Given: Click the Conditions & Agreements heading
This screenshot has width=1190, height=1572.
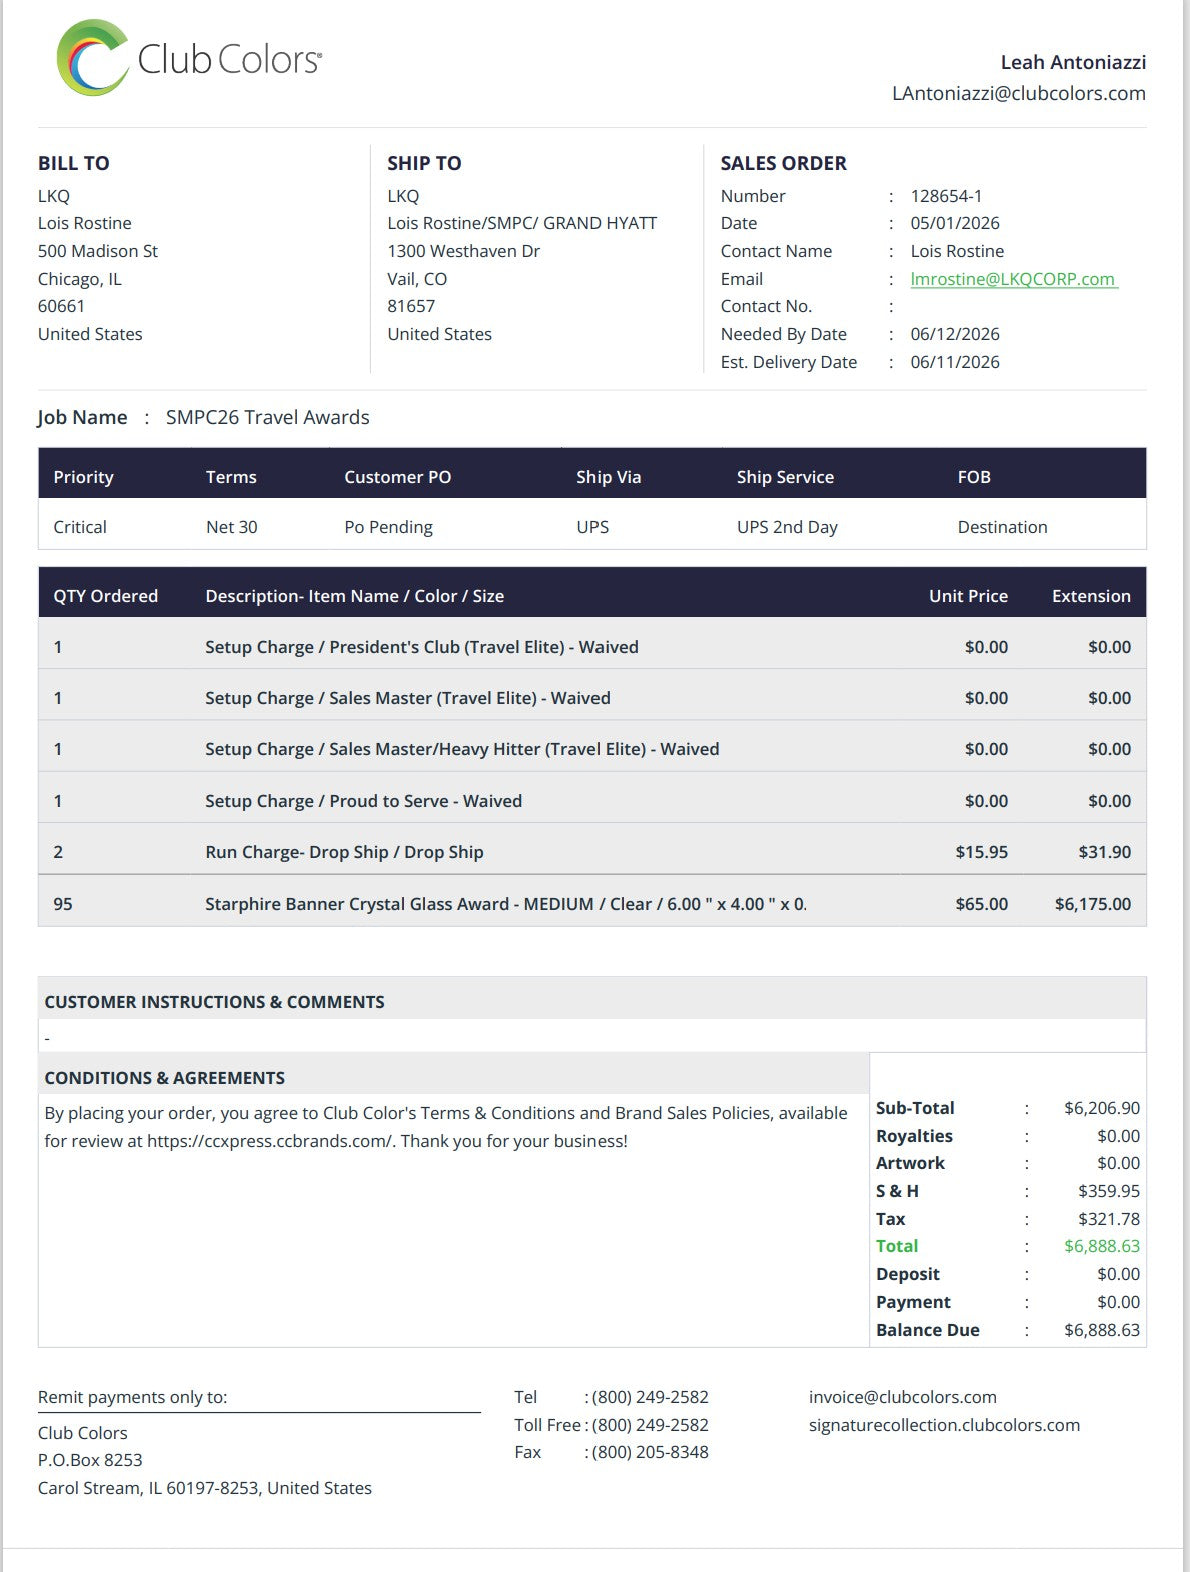Looking at the screenshot, I should pyautogui.click(x=164, y=1078).
